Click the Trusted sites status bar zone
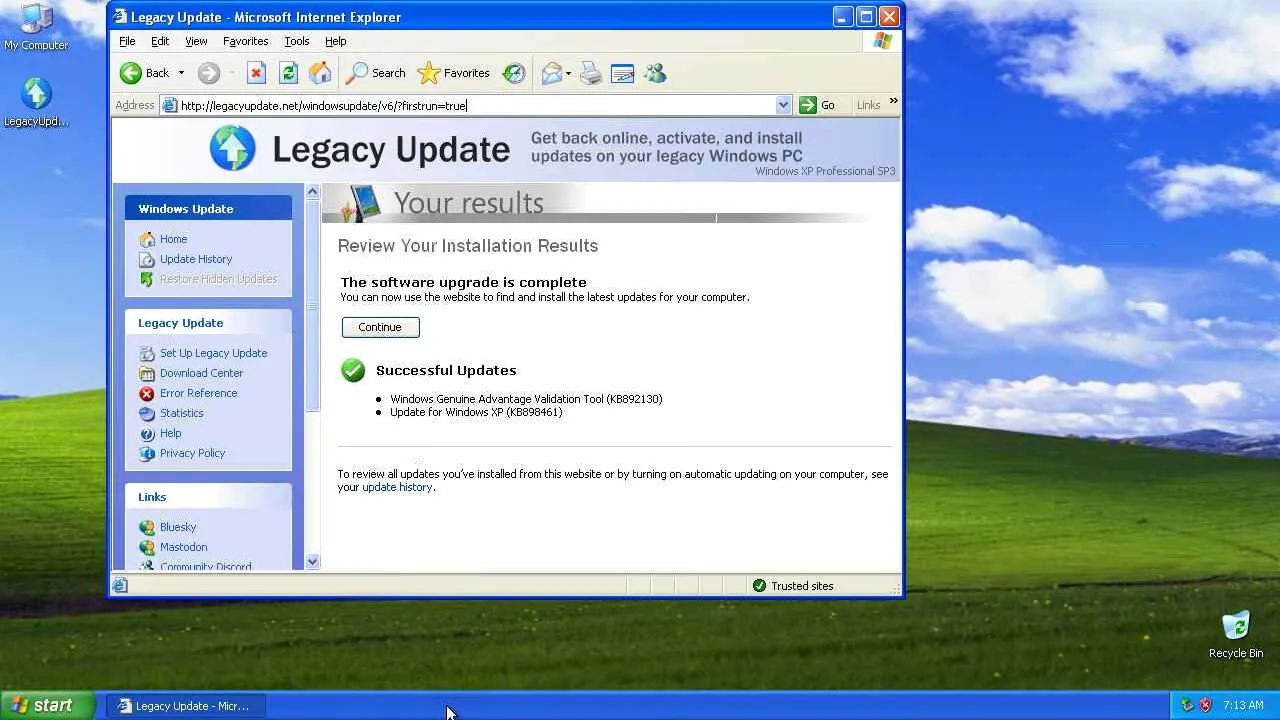The image size is (1280, 720). click(792, 586)
